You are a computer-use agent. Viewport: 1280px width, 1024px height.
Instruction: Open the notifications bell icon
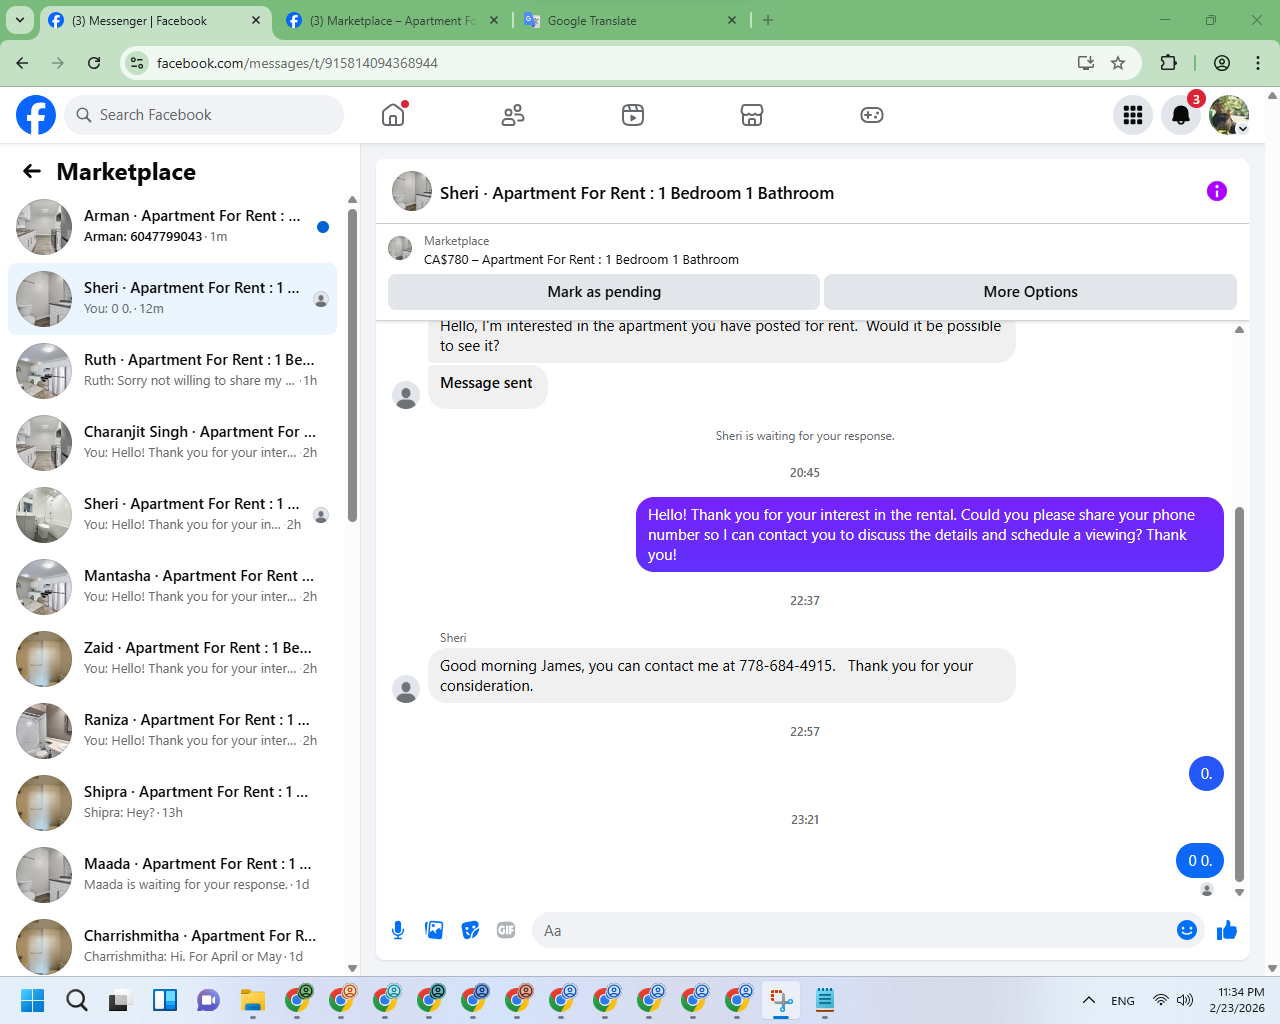click(1181, 115)
